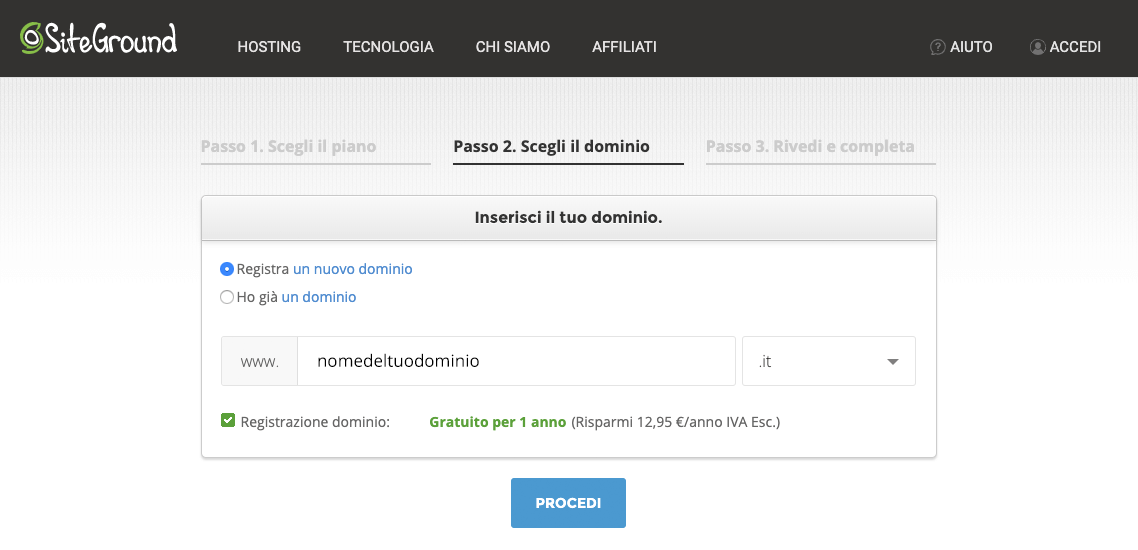Click the AIUTO question mark icon
Image resolution: width=1138 pixels, height=550 pixels.
click(x=937, y=47)
